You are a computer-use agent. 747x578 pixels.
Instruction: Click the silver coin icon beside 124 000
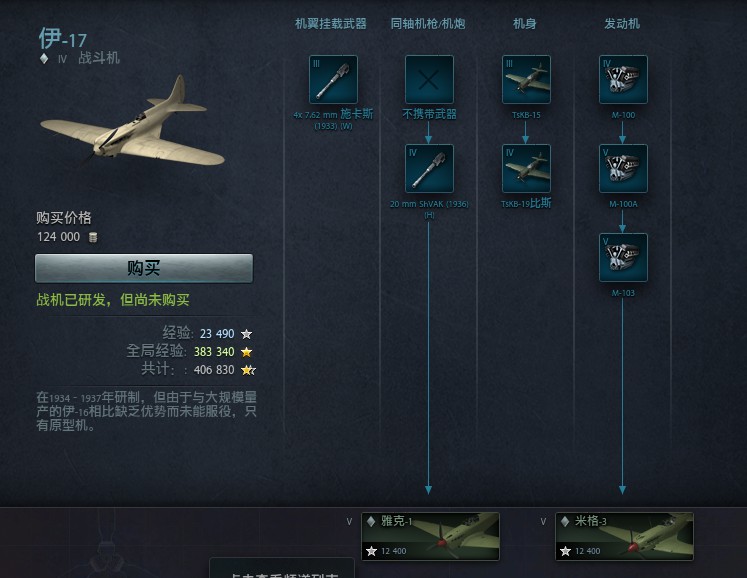(93, 237)
